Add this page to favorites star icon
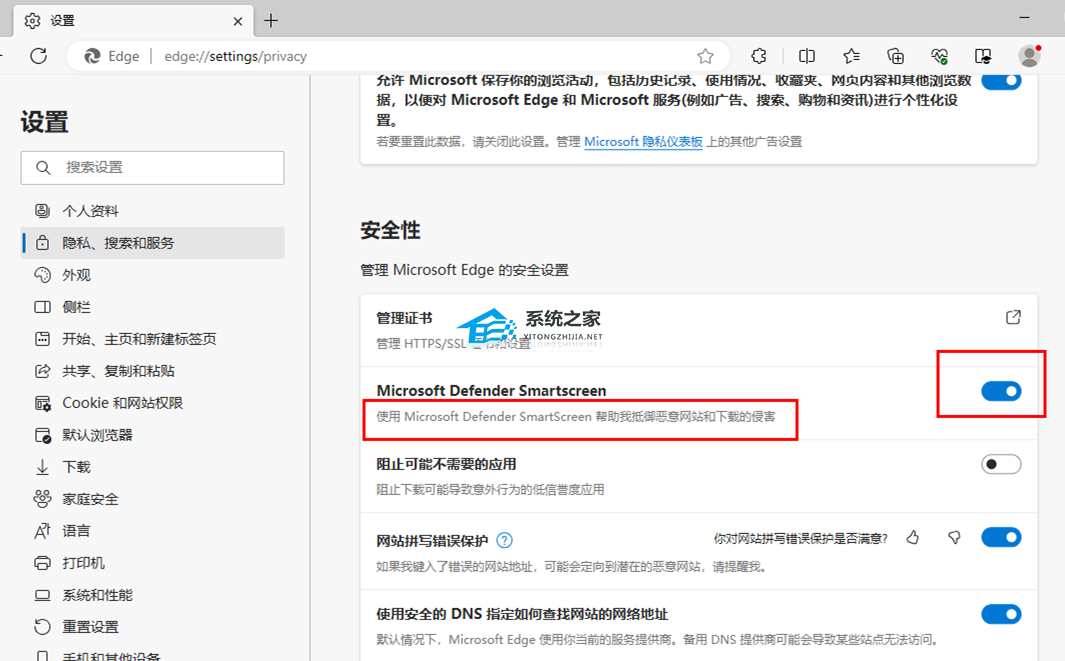The height and width of the screenshot is (661, 1065). pyautogui.click(x=705, y=56)
